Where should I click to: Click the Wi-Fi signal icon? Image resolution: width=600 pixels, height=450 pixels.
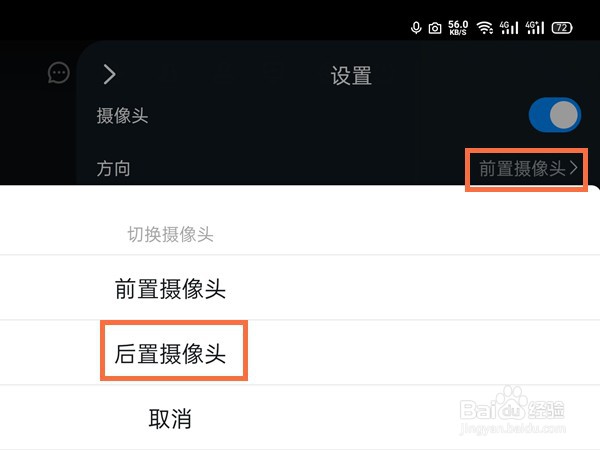click(x=484, y=28)
